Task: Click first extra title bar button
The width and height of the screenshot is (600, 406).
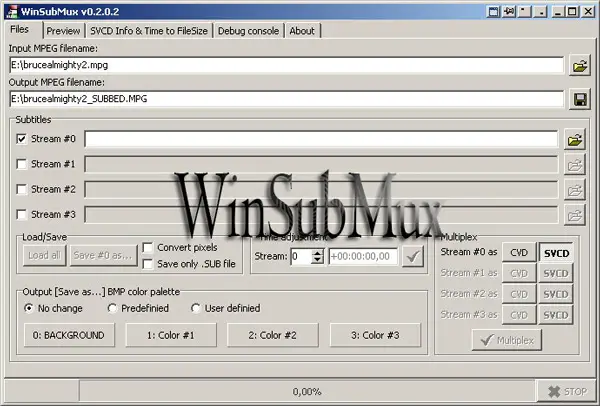Action: pos(493,12)
